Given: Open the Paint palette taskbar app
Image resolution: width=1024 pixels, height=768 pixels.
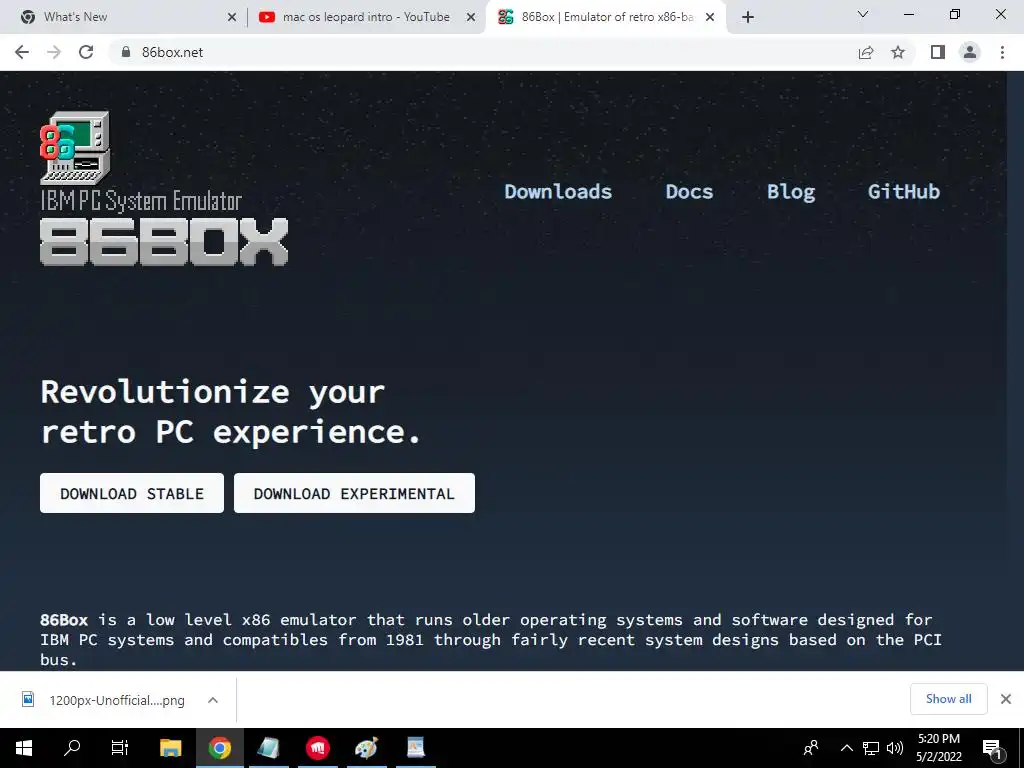Looking at the screenshot, I should pyautogui.click(x=366, y=748).
